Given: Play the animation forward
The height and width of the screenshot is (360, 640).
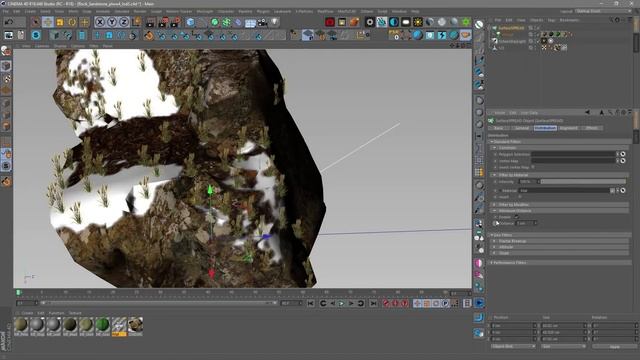Looking at the screenshot, I should pyautogui.click(x=342, y=303).
